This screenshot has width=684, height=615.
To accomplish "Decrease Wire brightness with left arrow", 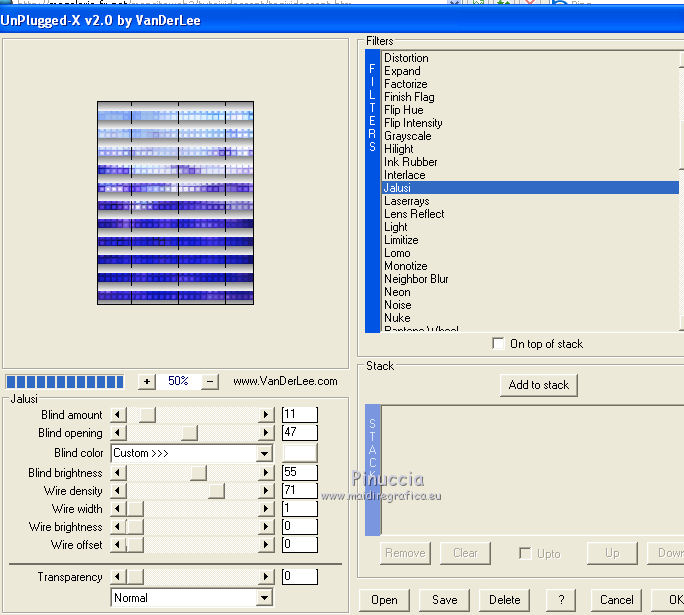I will tap(118, 526).
